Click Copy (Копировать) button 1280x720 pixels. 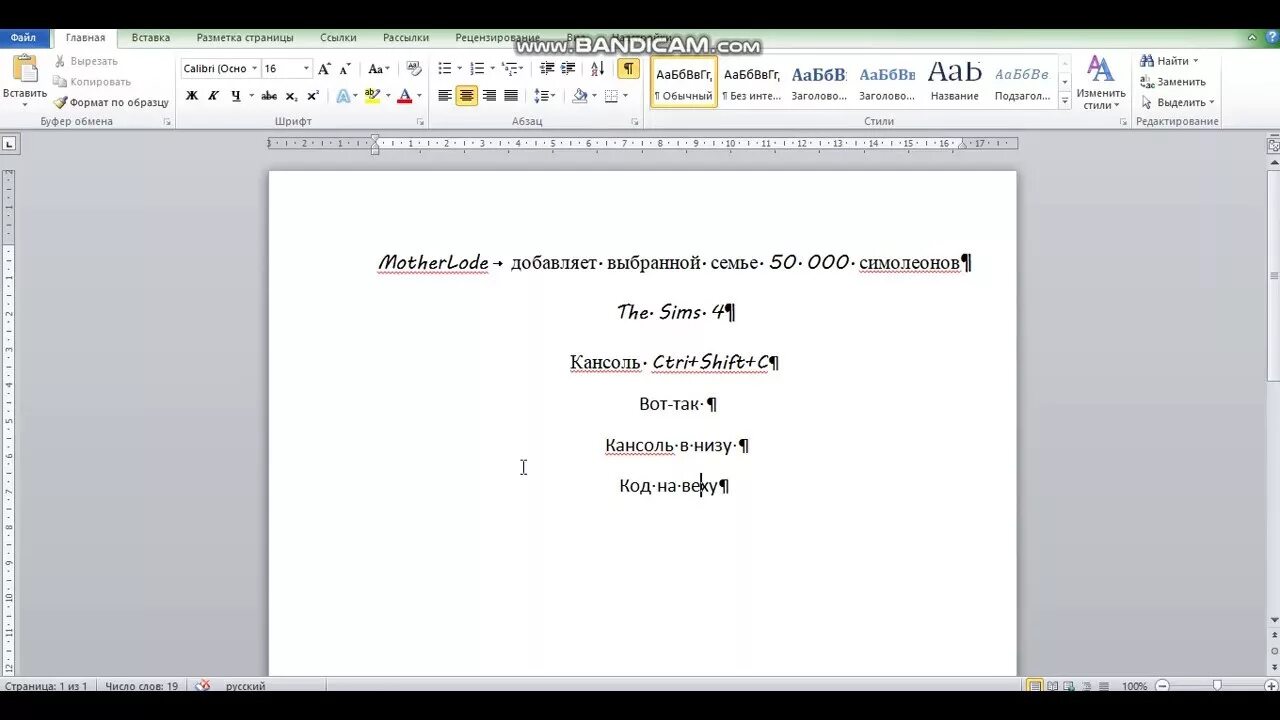tap(92, 82)
